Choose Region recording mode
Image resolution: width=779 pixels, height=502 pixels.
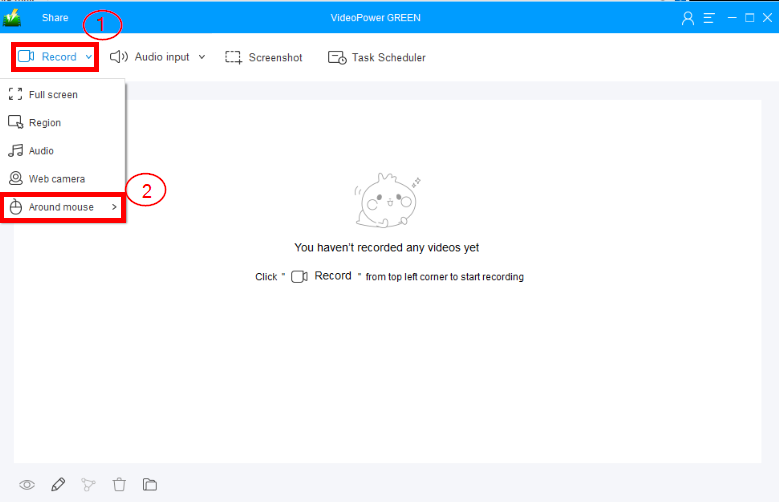[x=63, y=123]
